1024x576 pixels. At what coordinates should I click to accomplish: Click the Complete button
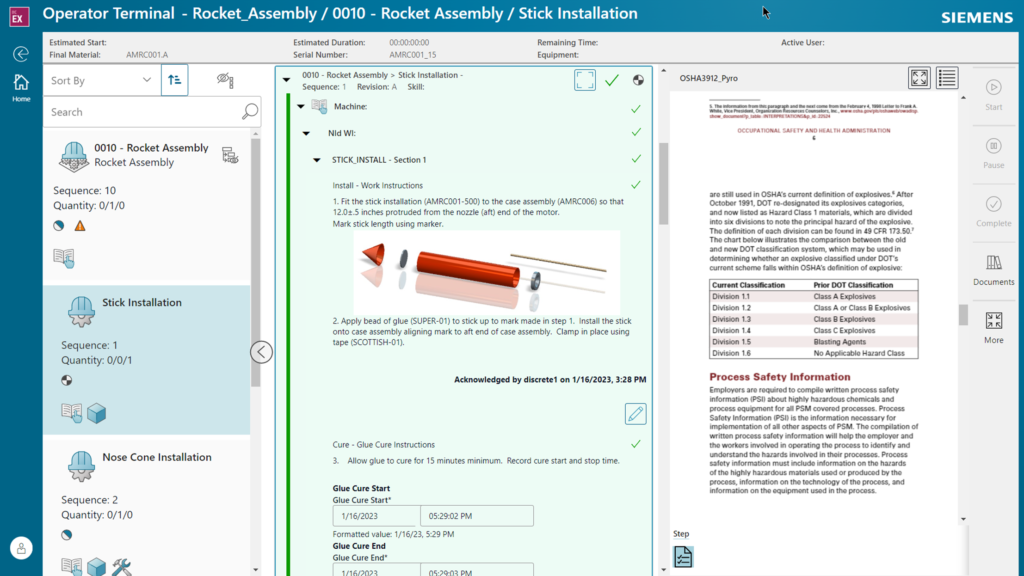pos(993,211)
